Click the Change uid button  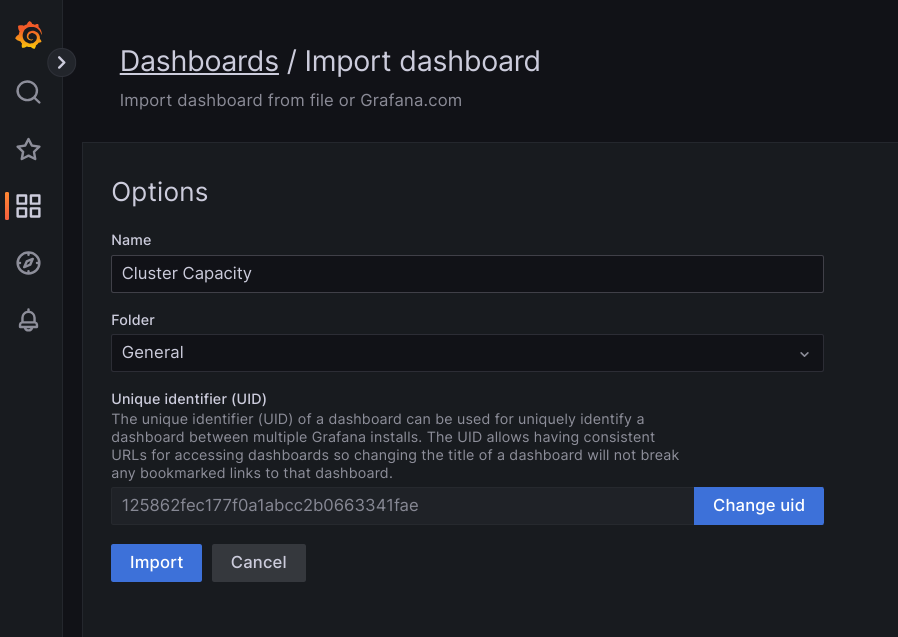click(x=758, y=506)
